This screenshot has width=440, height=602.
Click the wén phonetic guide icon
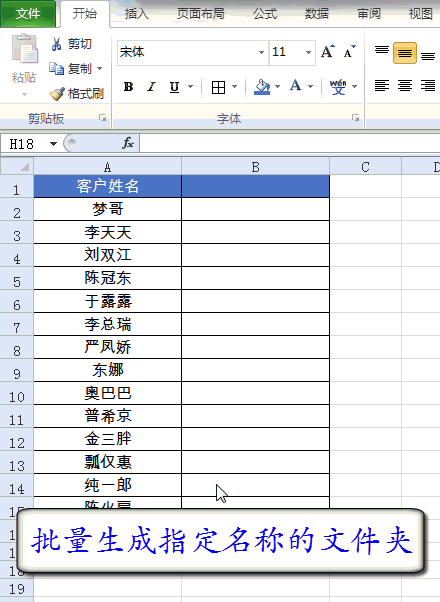pyautogui.click(x=338, y=87)
